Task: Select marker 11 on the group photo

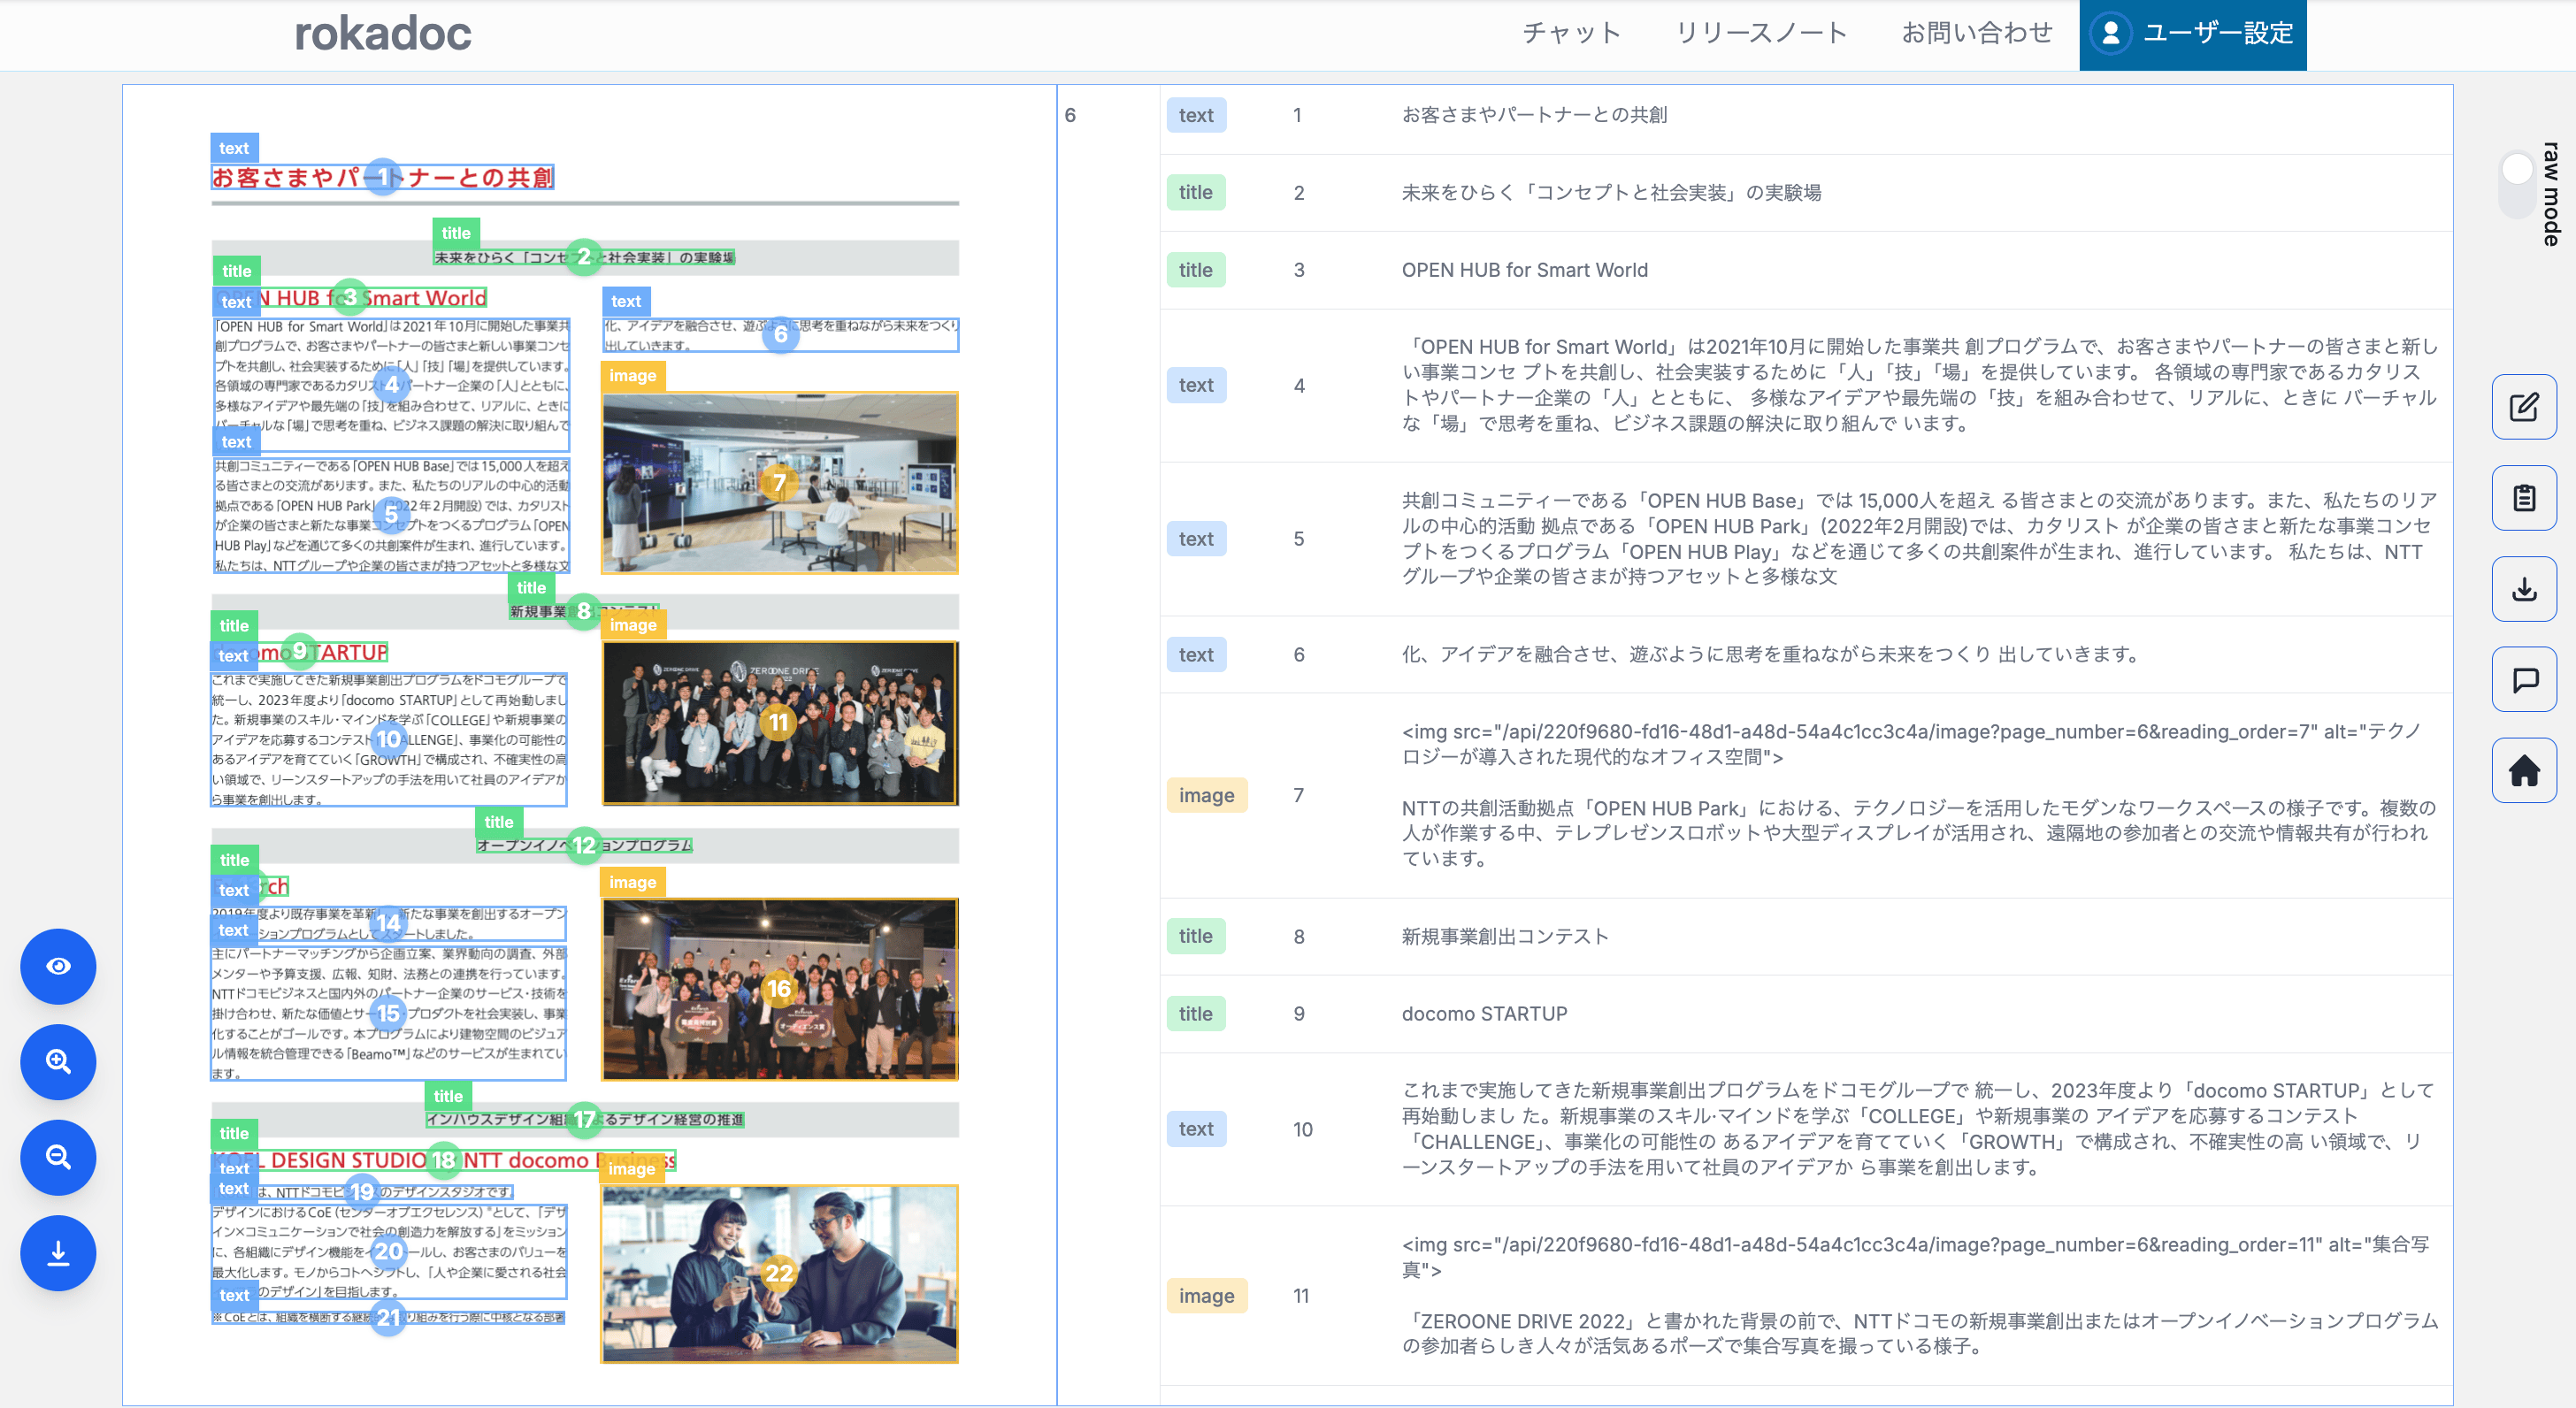Action: (x=779, y=722)
